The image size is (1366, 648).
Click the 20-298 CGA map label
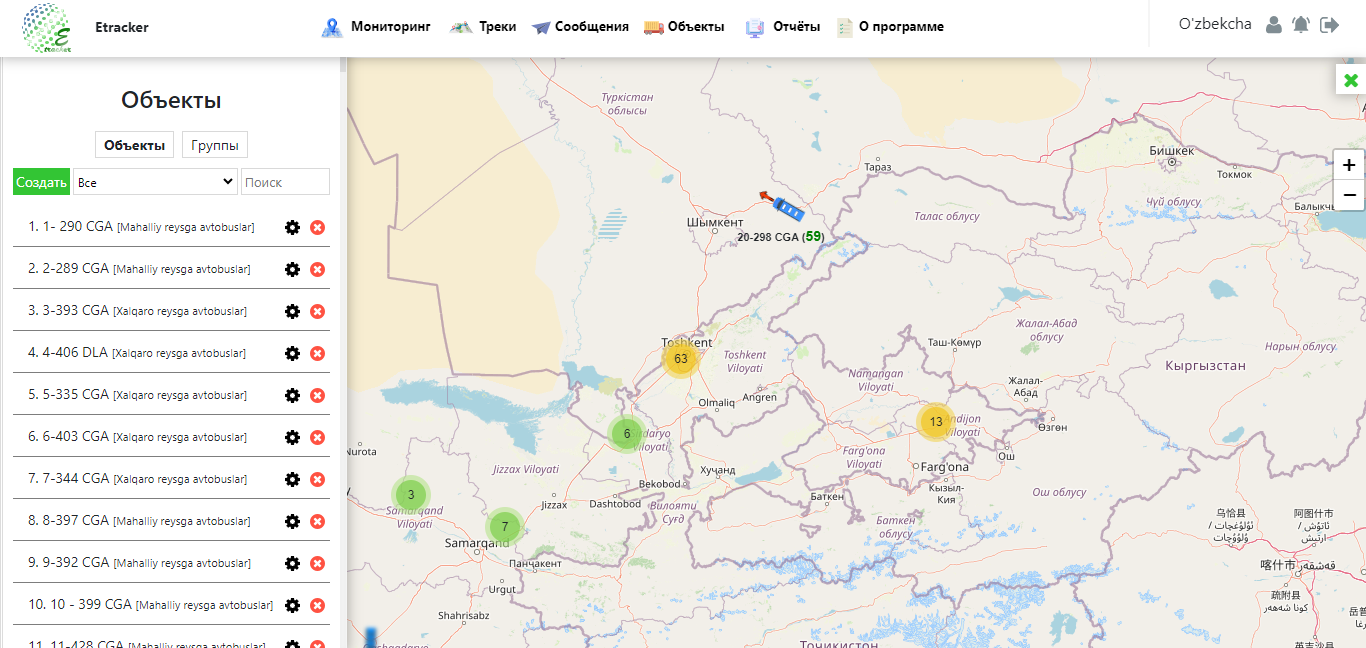point(780,237)
